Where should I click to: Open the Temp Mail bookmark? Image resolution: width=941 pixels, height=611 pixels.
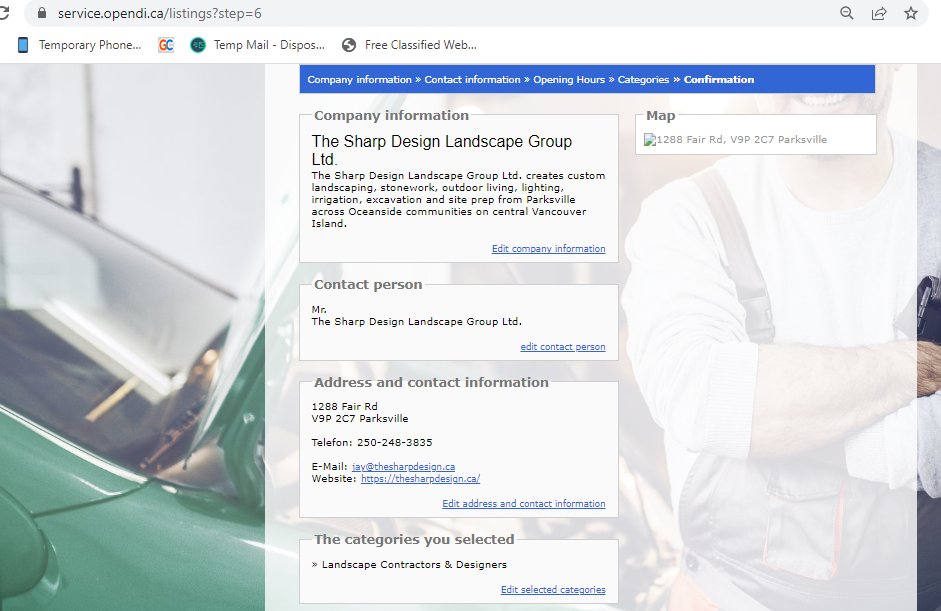point(257,45)
